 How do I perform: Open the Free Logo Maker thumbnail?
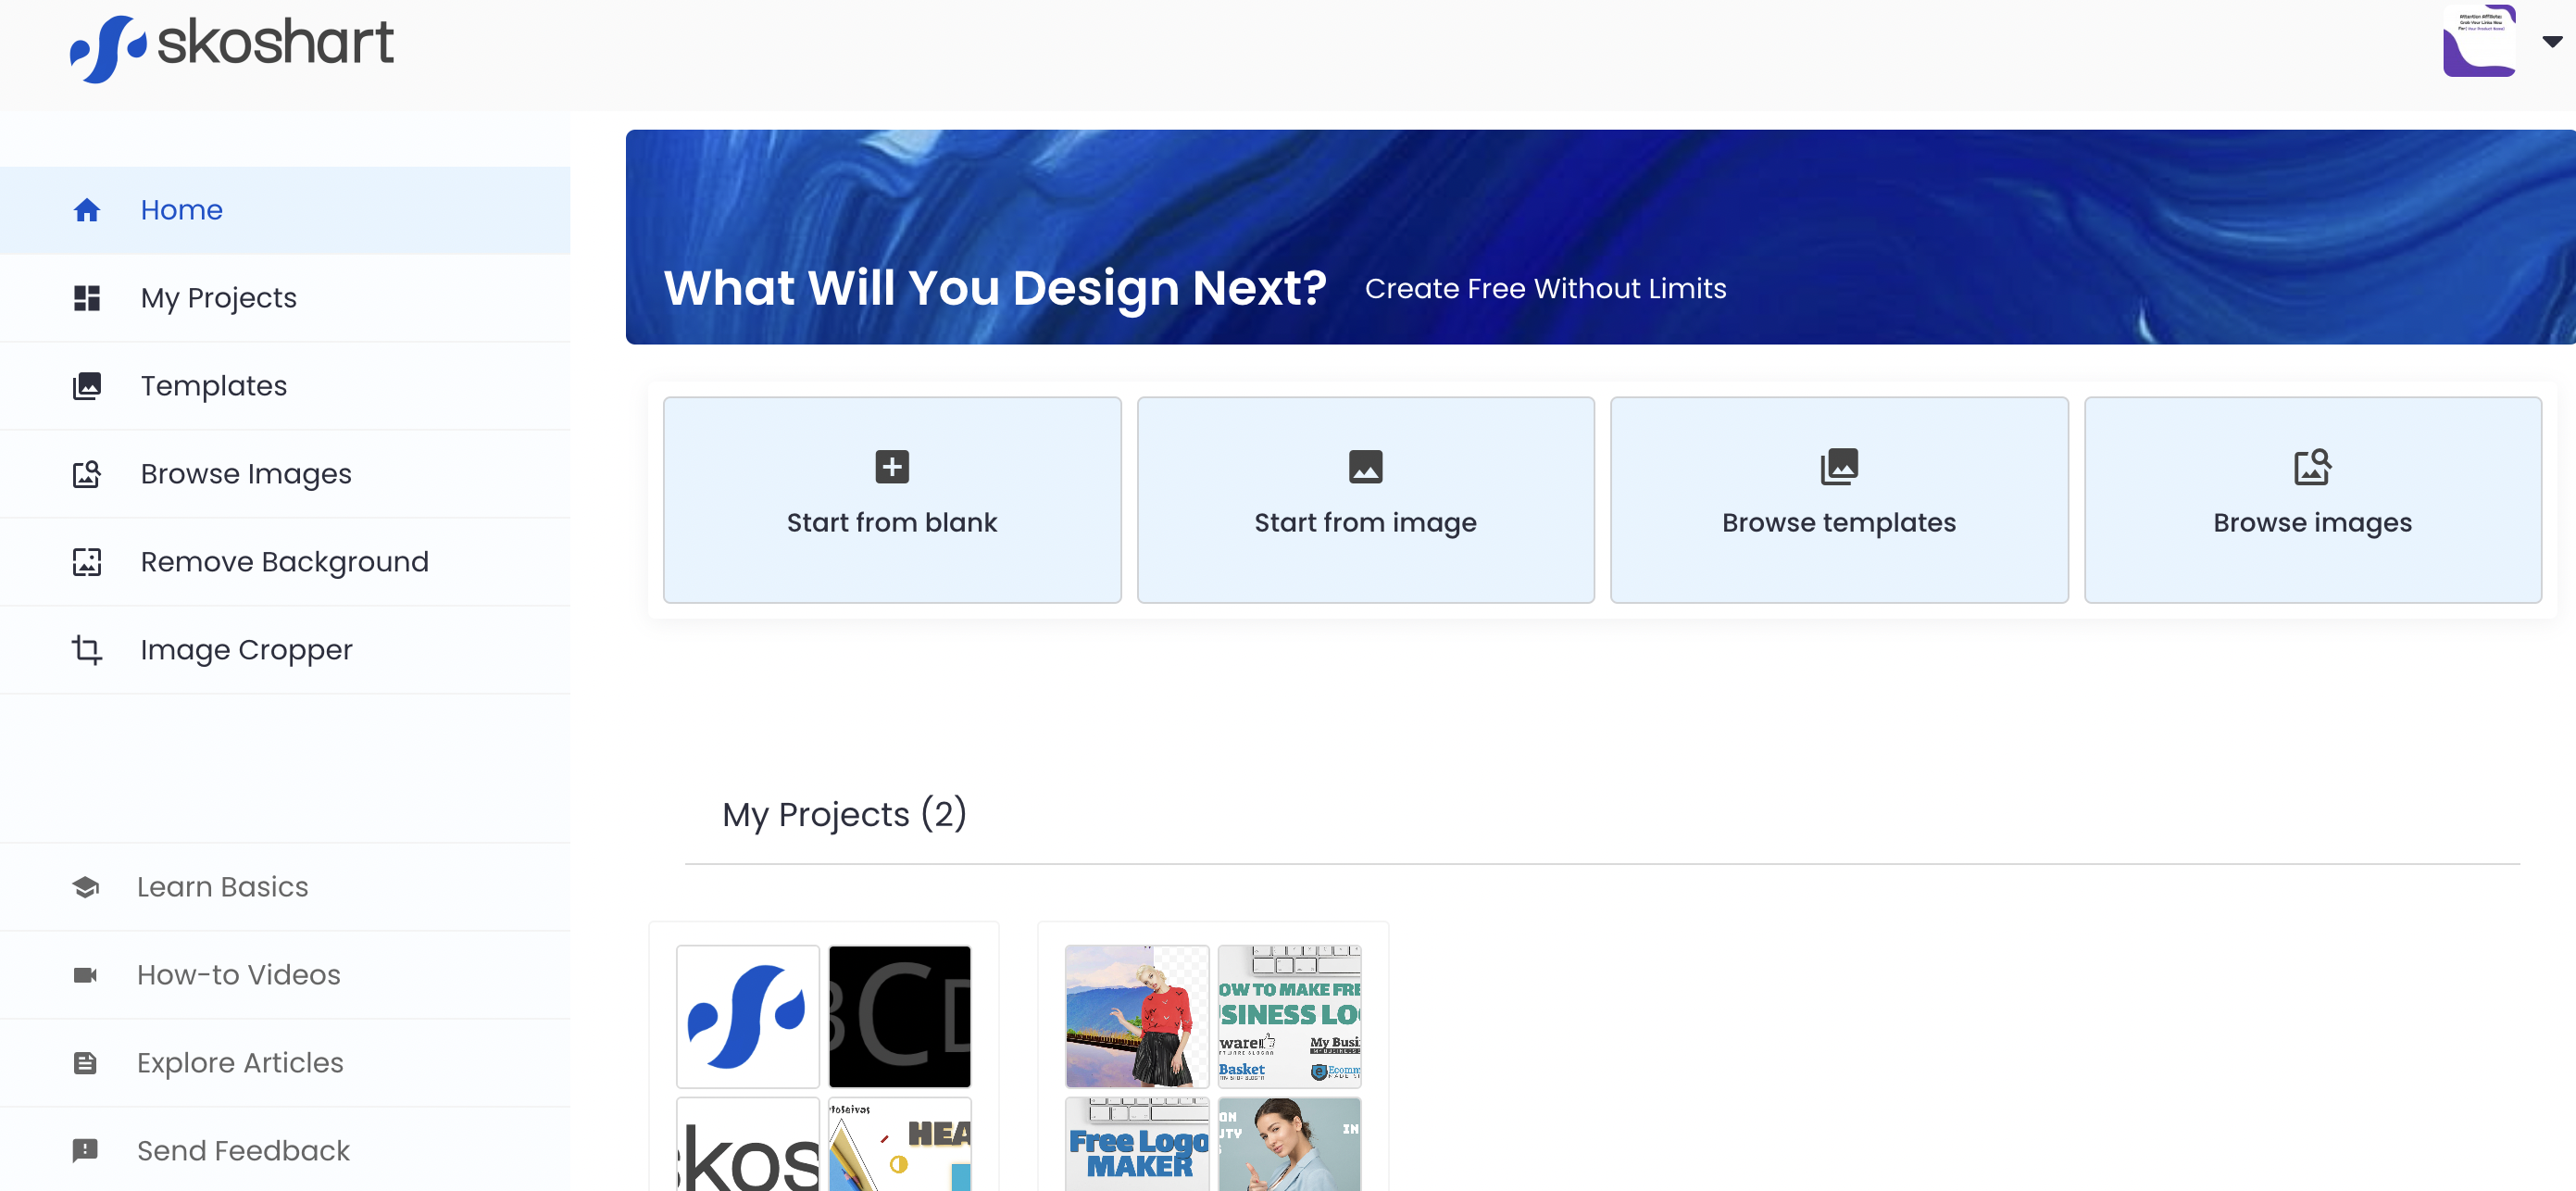pyautogui.click(x=1137, y=1145)
